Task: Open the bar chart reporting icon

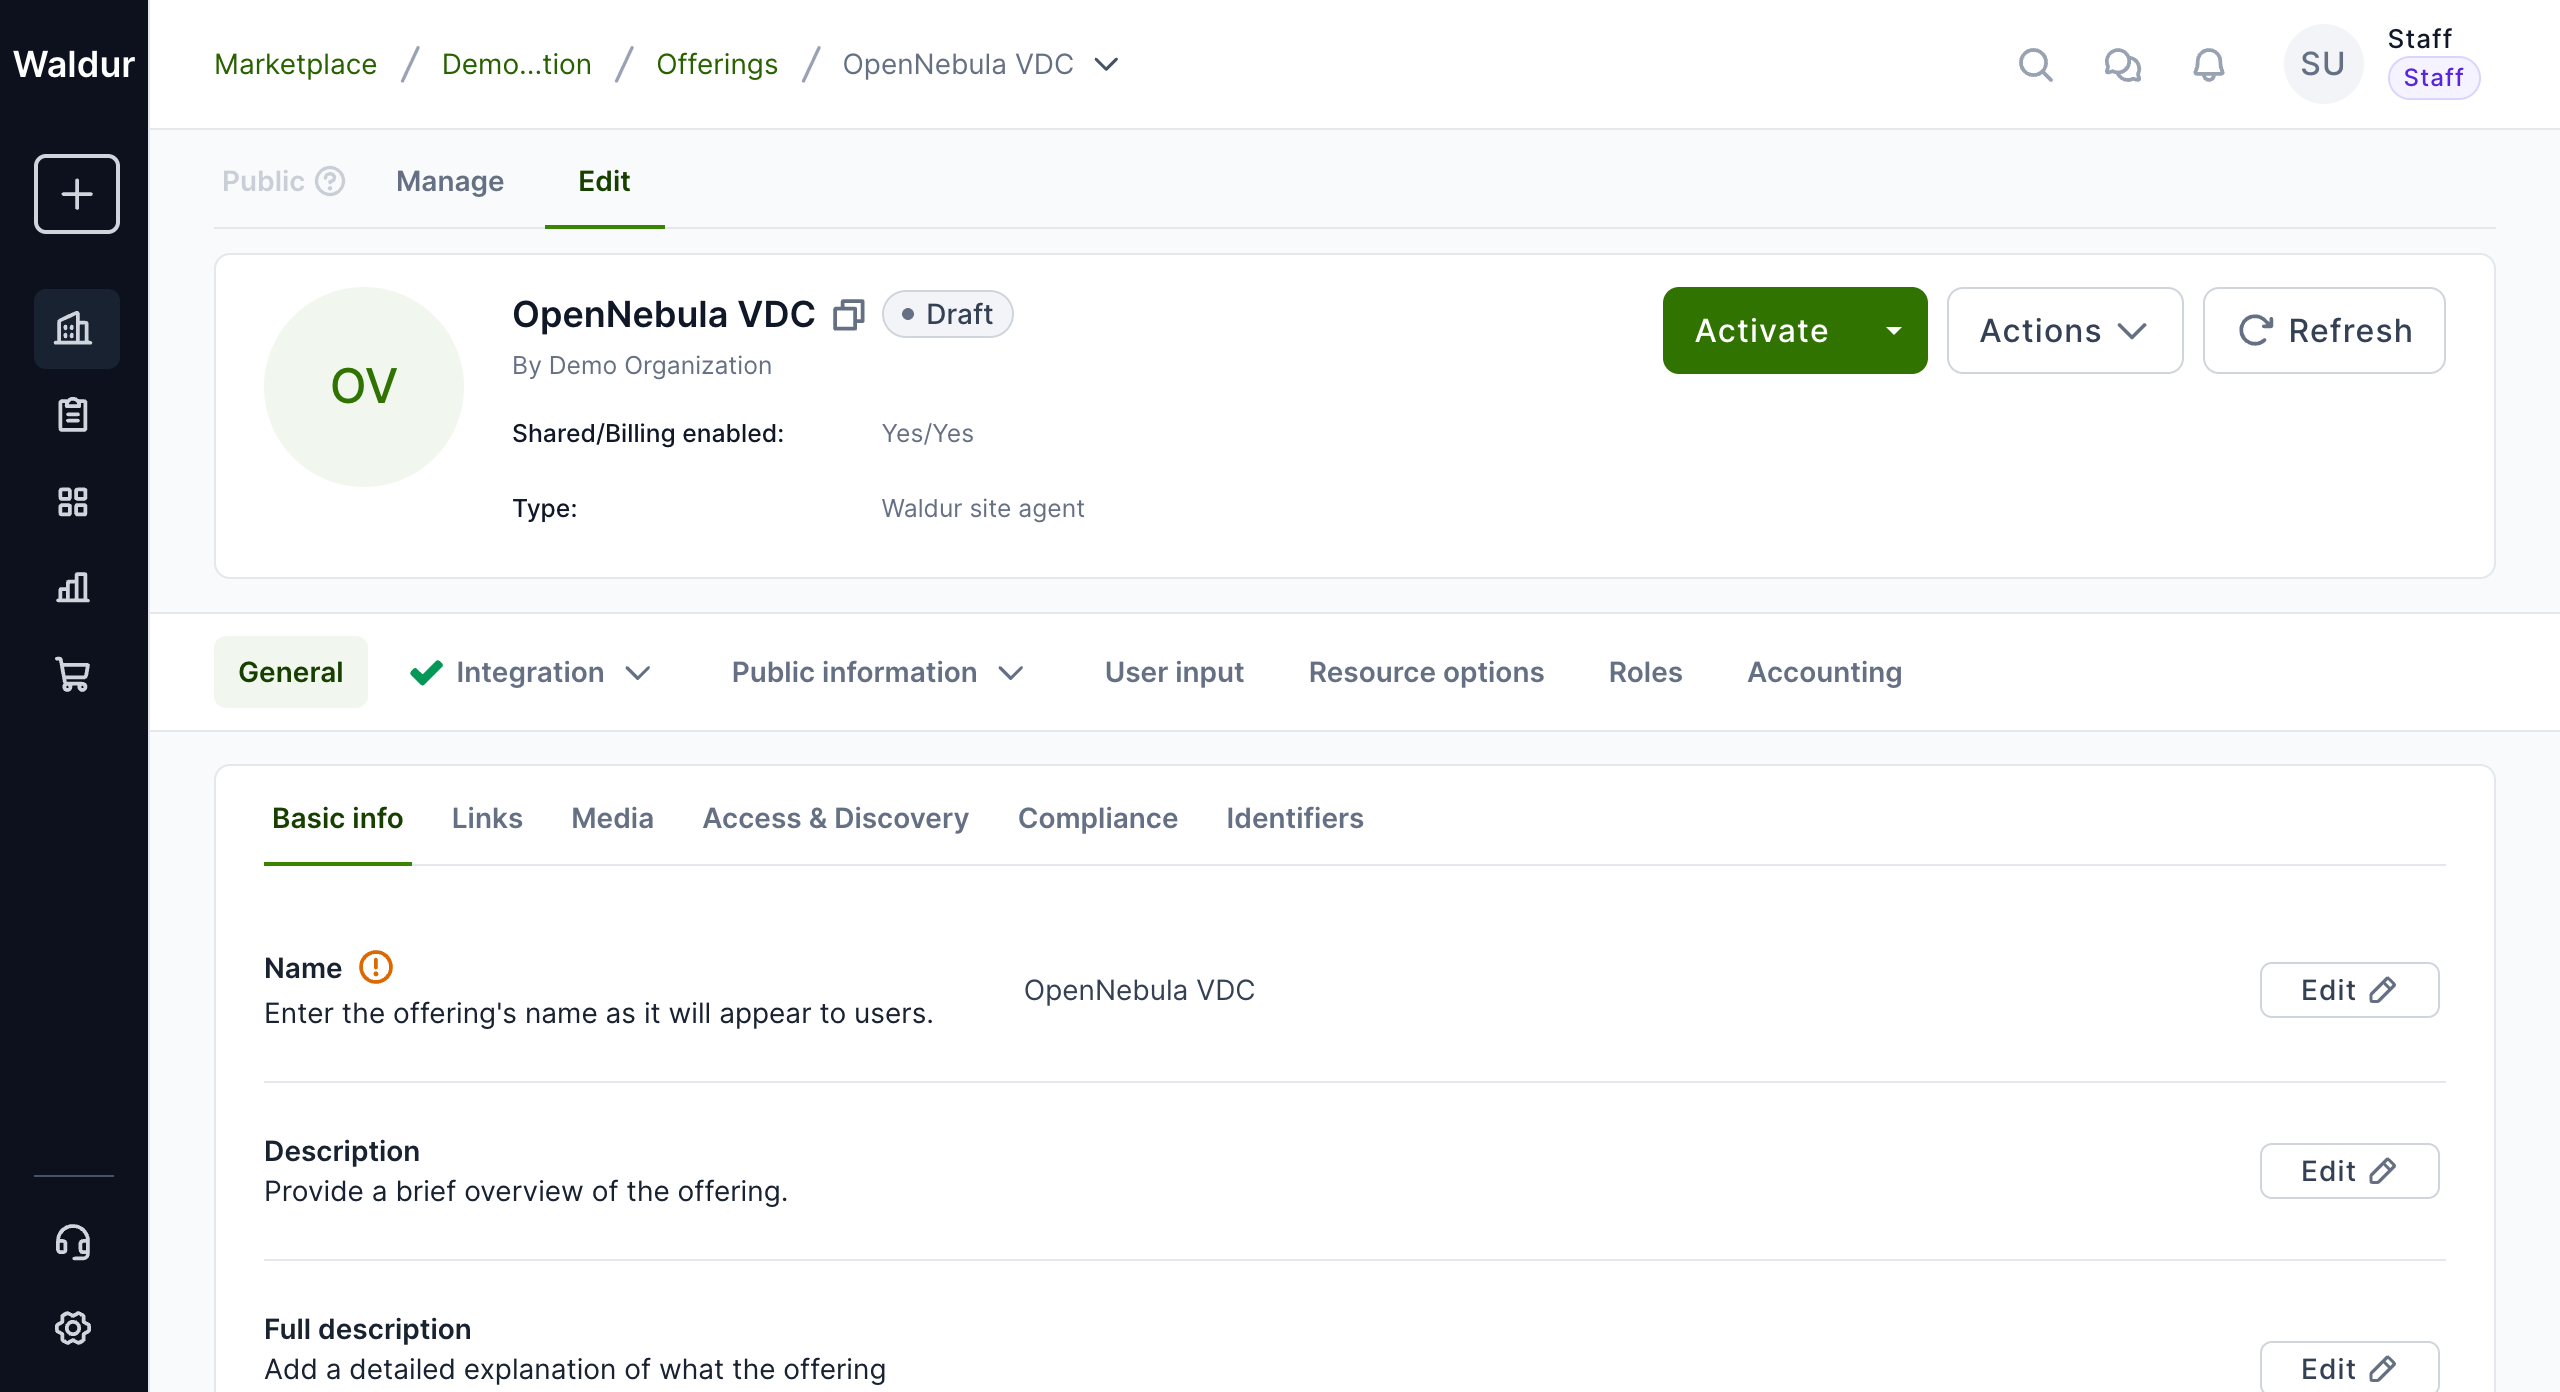Action: [x=74, y=587]
